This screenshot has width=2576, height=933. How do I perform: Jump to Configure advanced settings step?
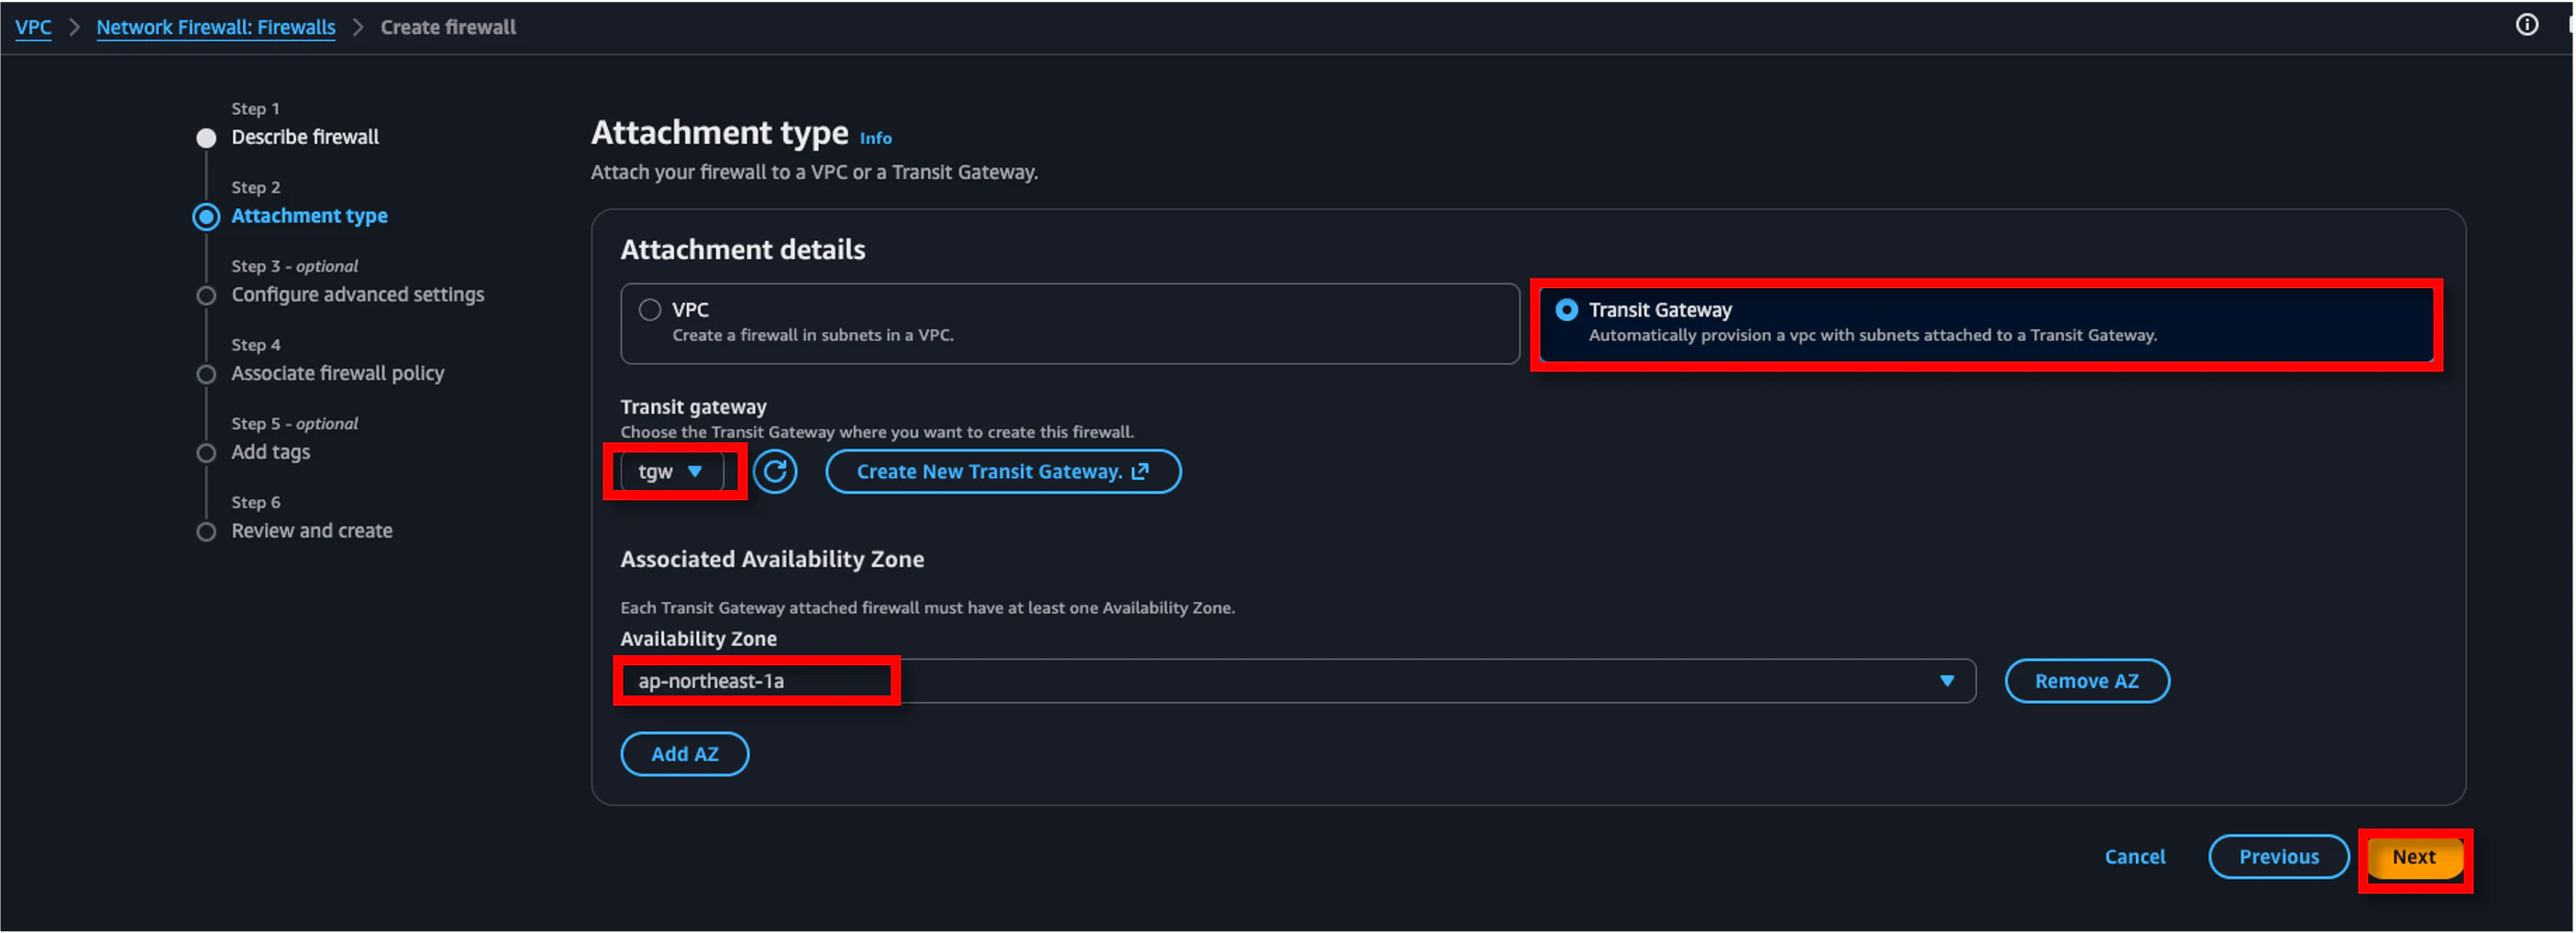(x=357, y=295)
